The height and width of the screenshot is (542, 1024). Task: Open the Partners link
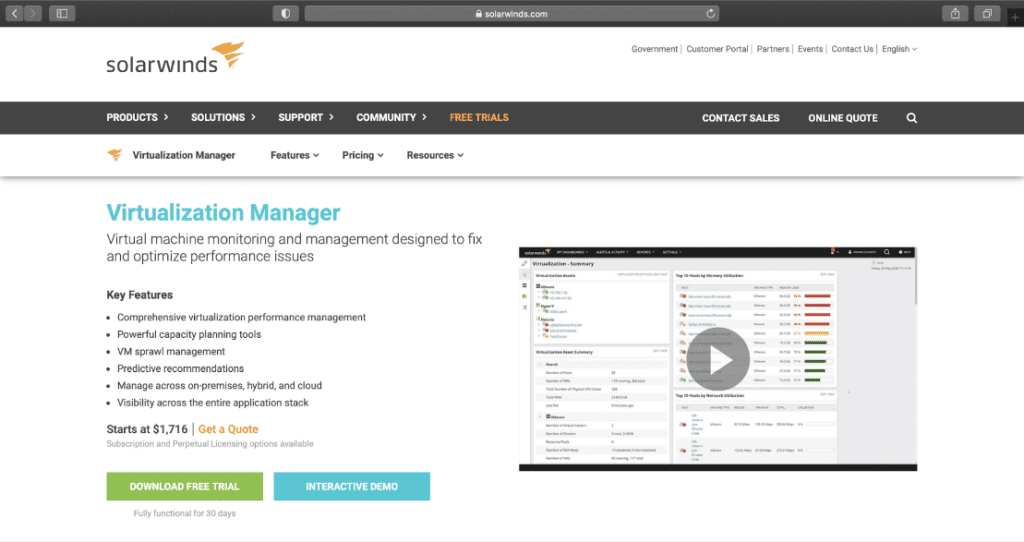pyautogui.click(x=773, y=49)
